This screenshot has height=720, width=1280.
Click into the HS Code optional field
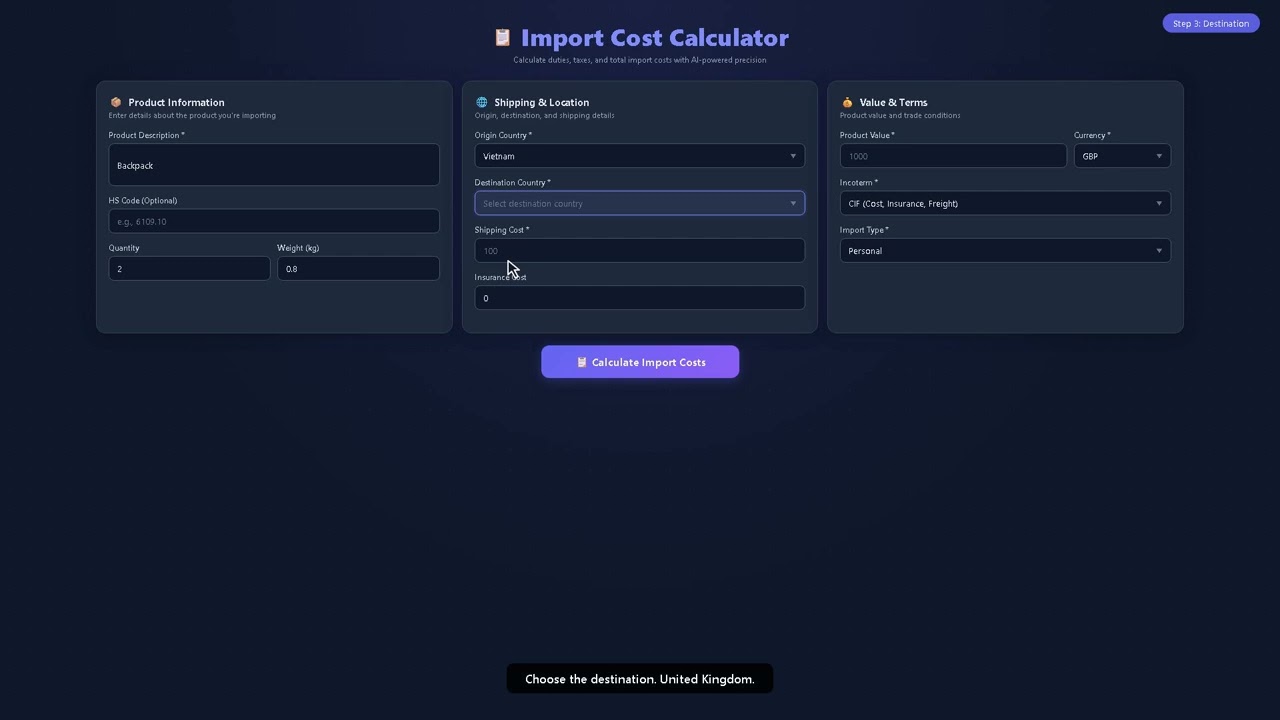click(x=274, y=221)
